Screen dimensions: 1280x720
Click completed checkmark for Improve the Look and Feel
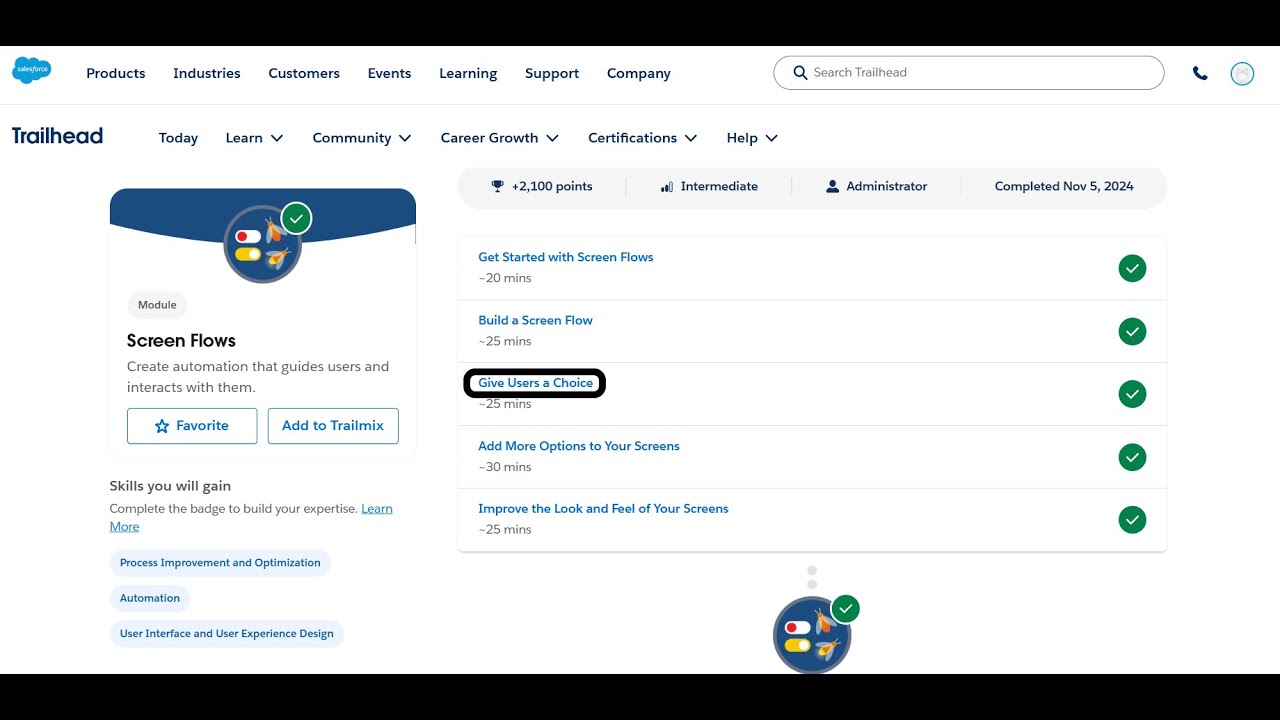coord(1132,520)
